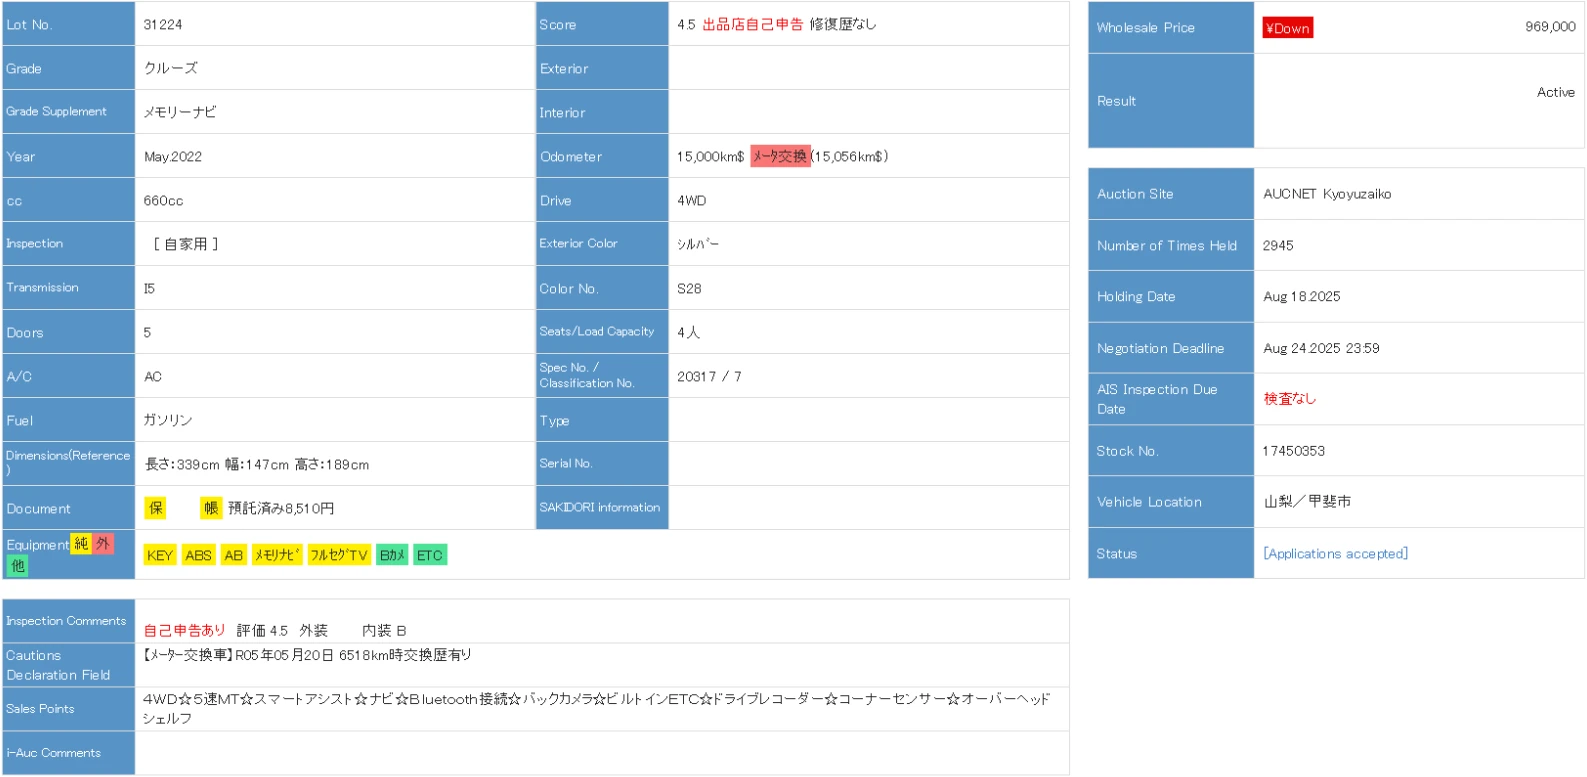Click the yellow 純 legend swatch
The height and width of the screenshot is (777, 1587).
coord(81,544)
